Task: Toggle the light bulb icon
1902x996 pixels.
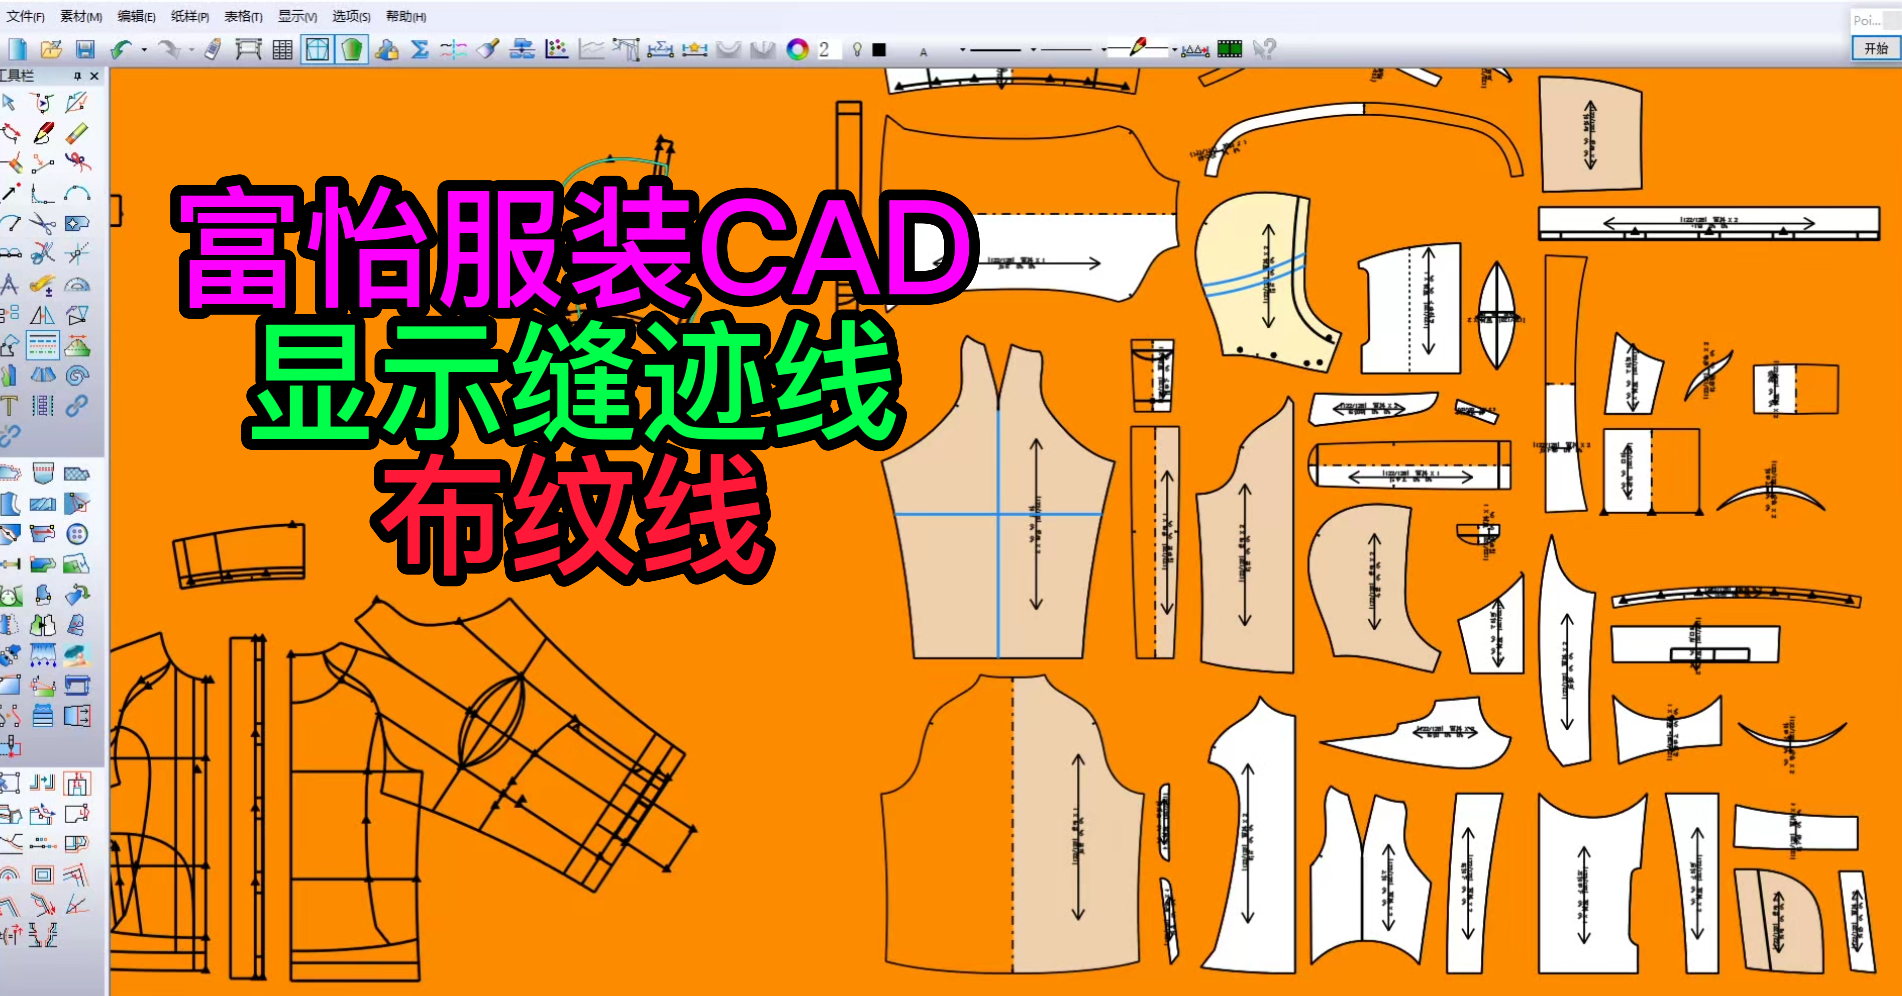Action: coord(857,49)
